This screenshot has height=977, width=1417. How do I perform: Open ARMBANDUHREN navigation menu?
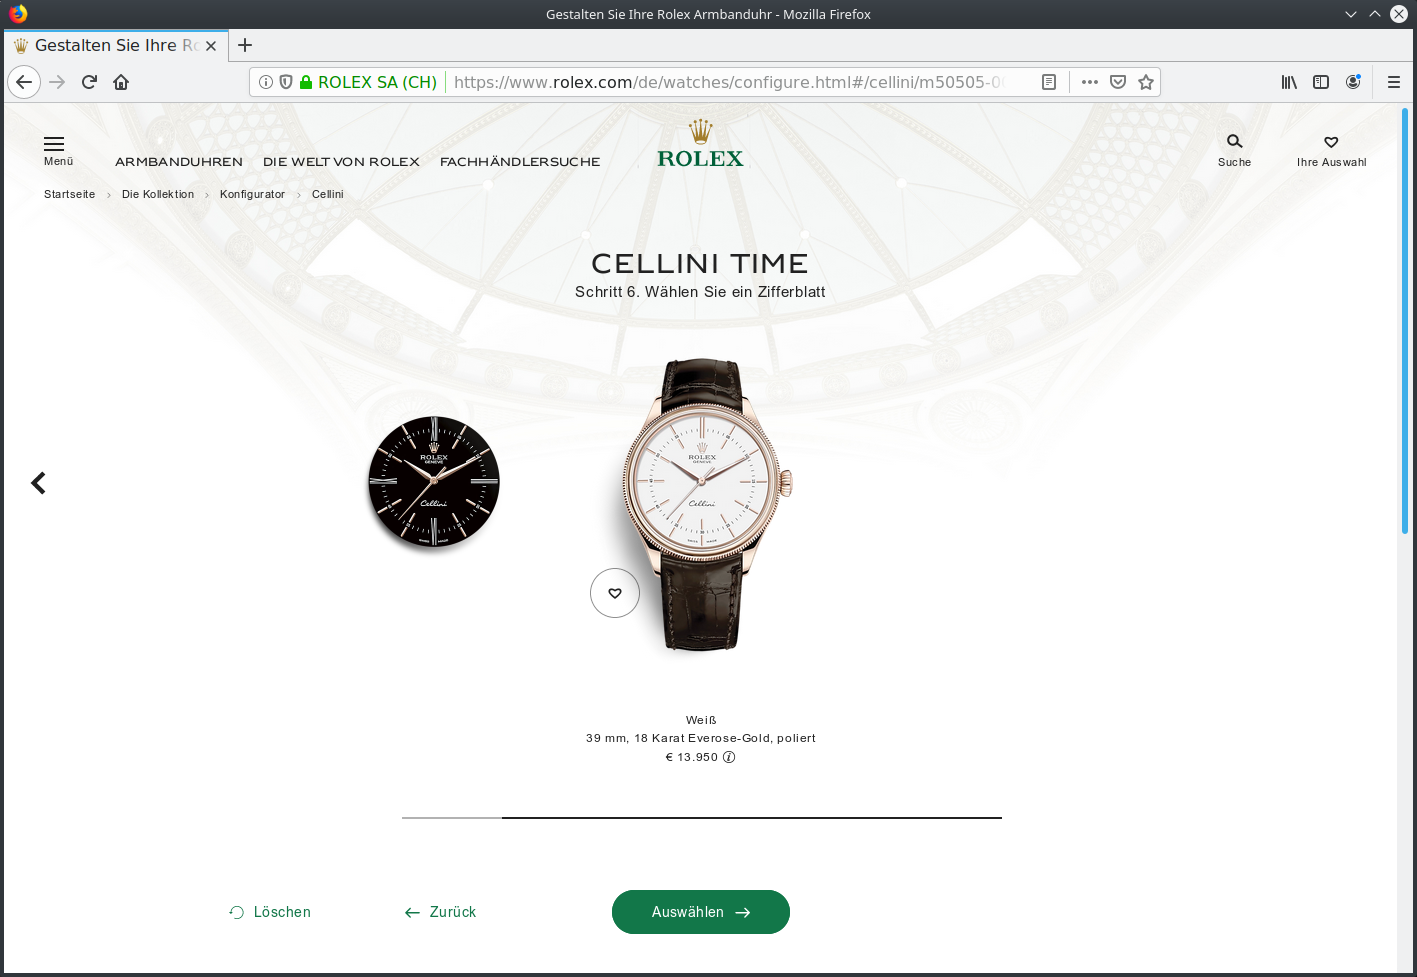pyautogui.click(x=179, y=162)
